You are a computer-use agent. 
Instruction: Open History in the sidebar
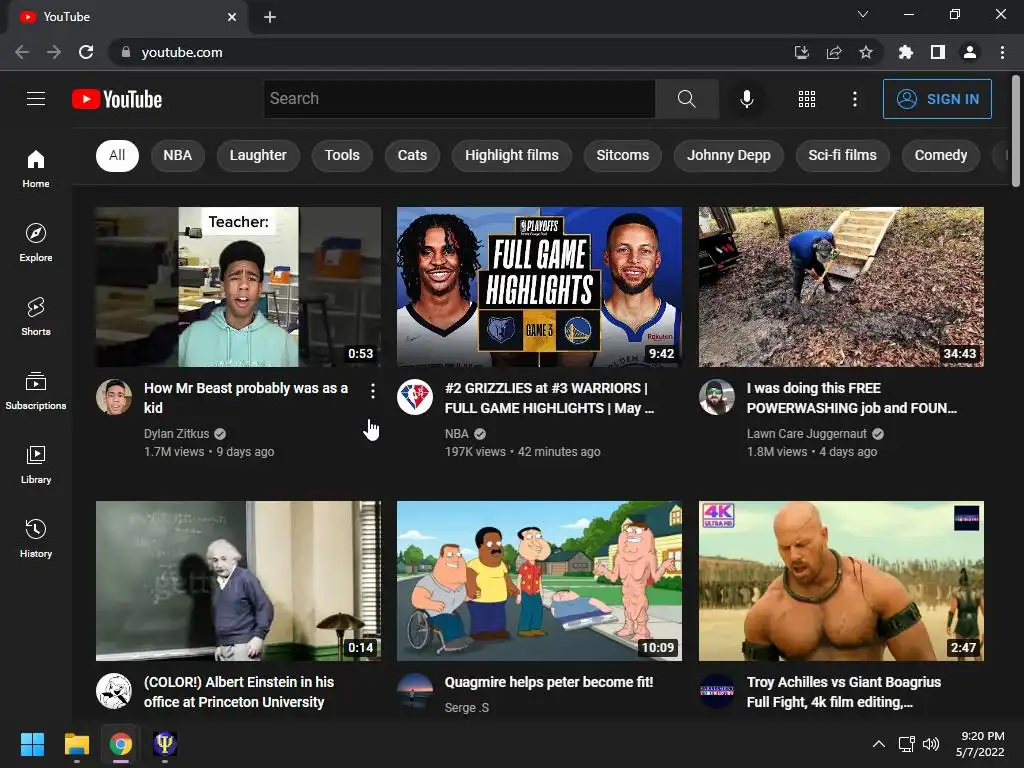[36, 539]
